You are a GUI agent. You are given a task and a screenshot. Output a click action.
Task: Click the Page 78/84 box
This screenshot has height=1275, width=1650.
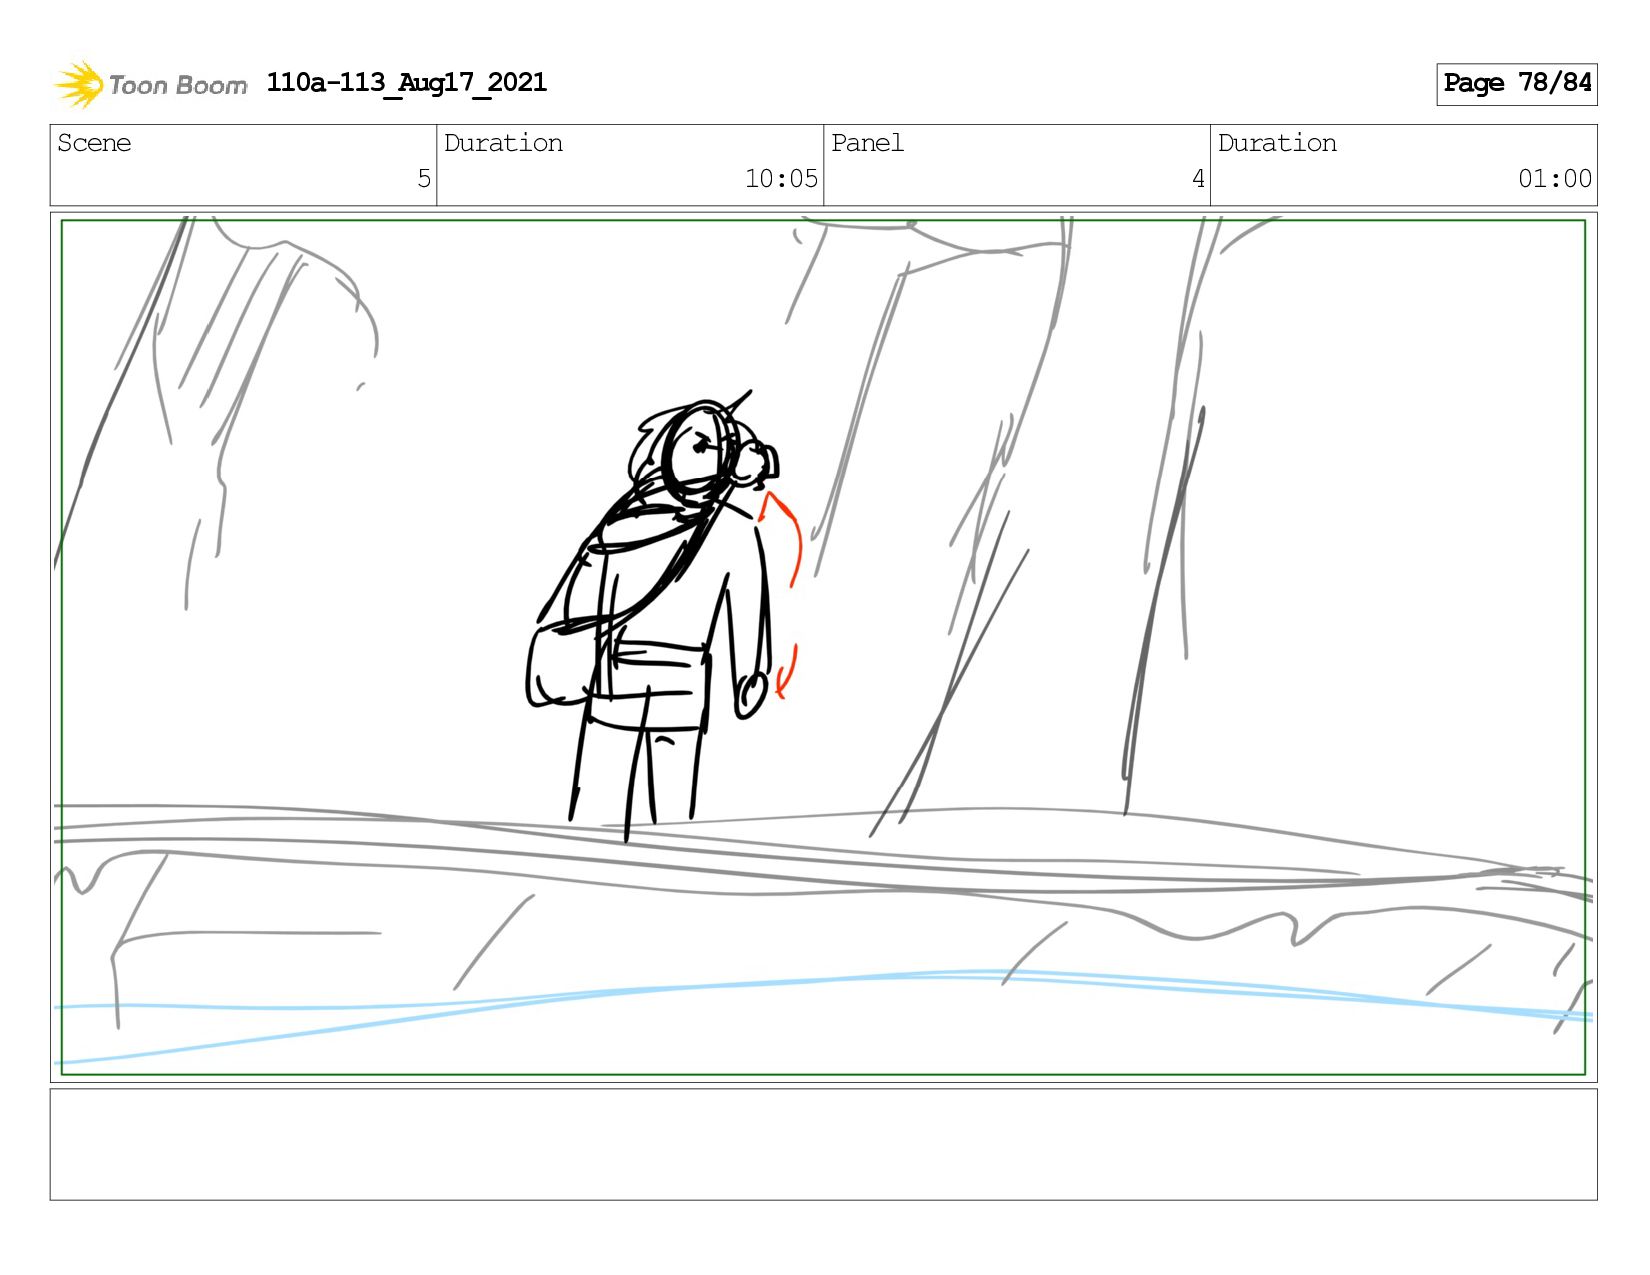tap(1516, 84)
